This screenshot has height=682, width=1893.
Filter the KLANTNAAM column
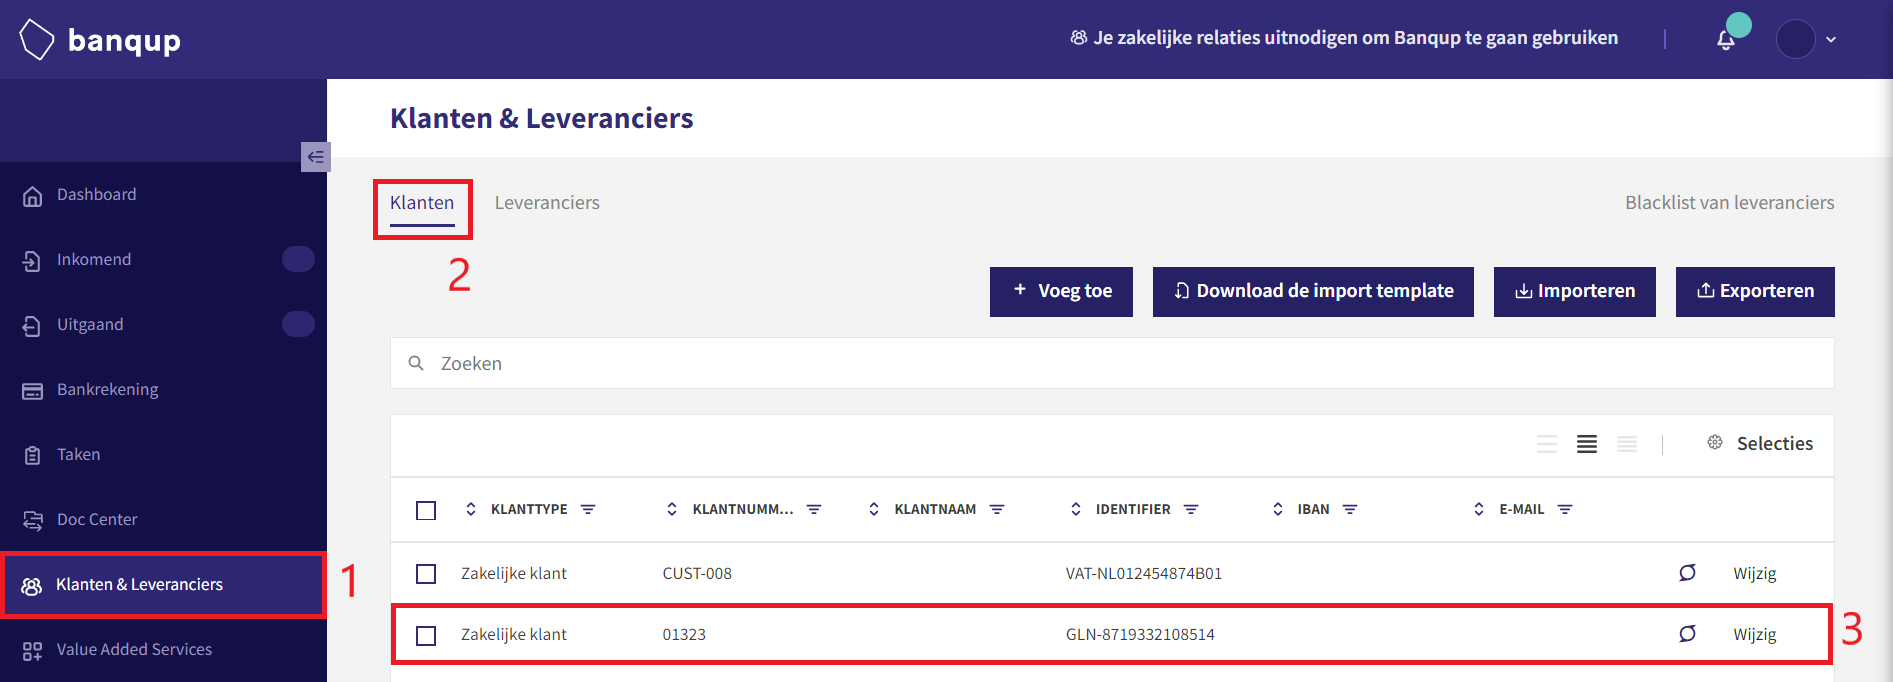(x=997, y=509)
